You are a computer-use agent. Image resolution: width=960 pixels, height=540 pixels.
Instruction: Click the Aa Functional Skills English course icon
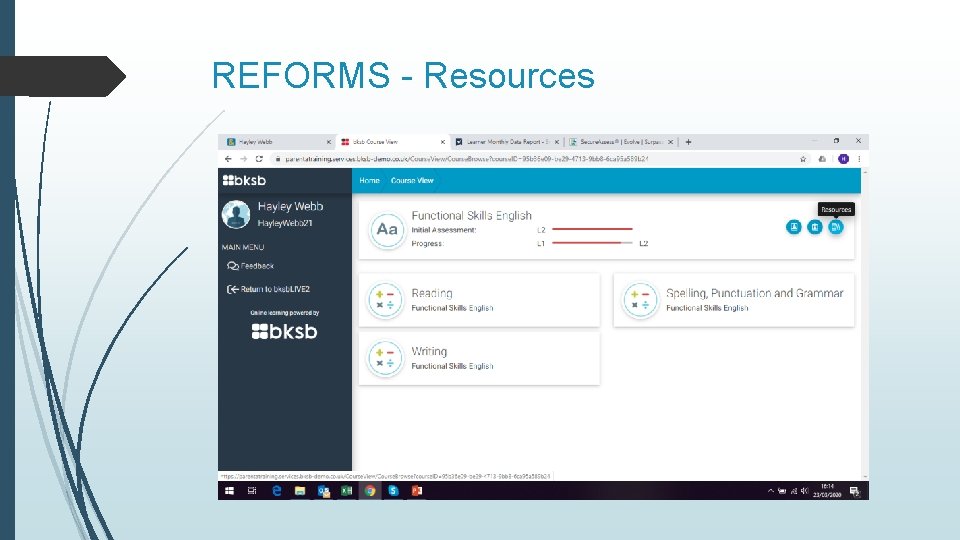[x=387, y=230]
